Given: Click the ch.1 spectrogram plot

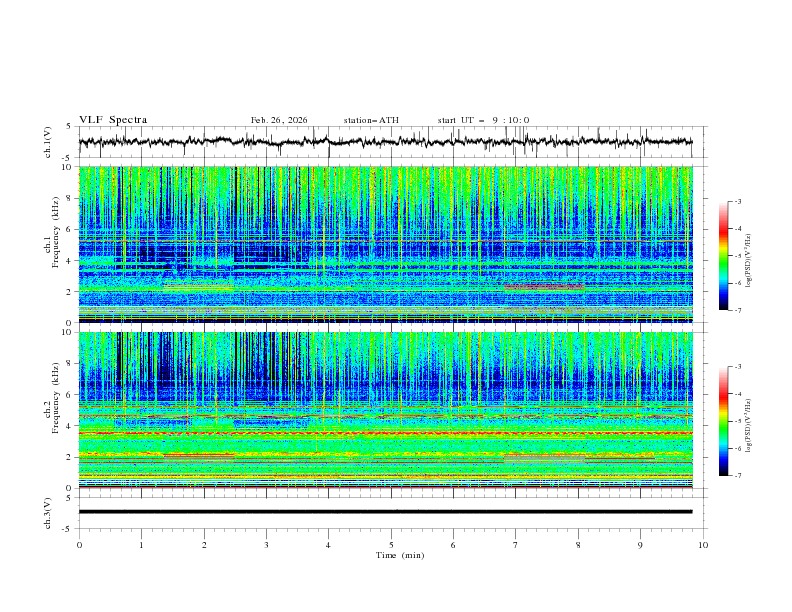Looking at the screenshot, I should [x=385, y=244].
